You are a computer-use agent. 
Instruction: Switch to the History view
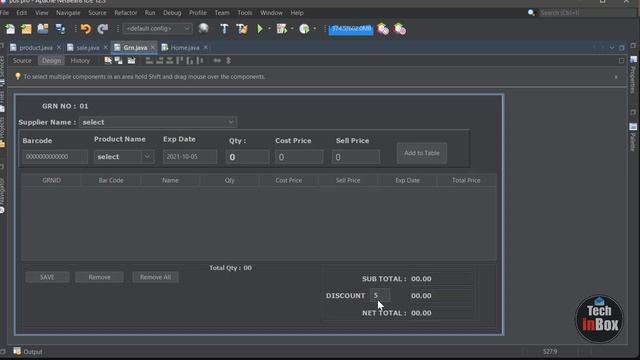(x=80, y=60)
